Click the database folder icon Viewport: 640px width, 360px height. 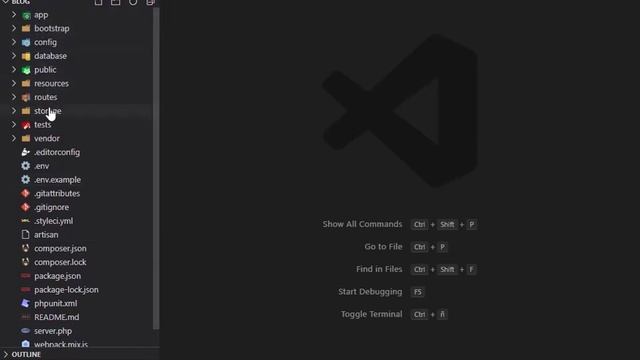pyautogui.click(x=26, y=56)
